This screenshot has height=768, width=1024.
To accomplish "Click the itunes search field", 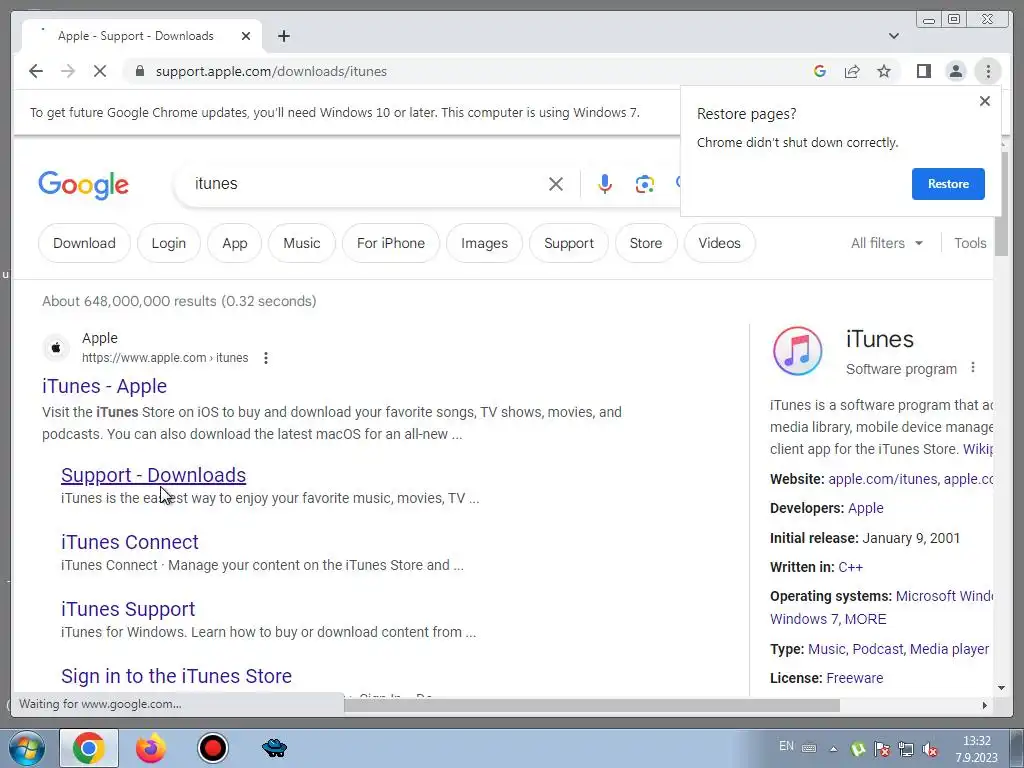I will coord(366,184).
